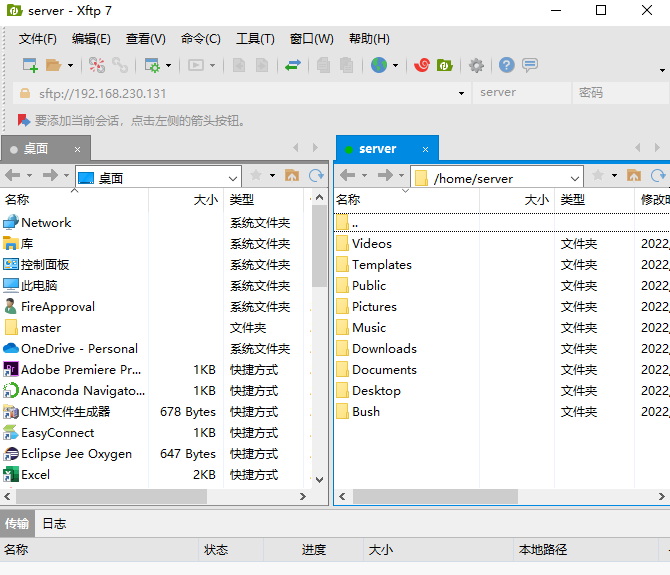
Task: Expand the address bar host dropdown
Action: click(461, 93)
